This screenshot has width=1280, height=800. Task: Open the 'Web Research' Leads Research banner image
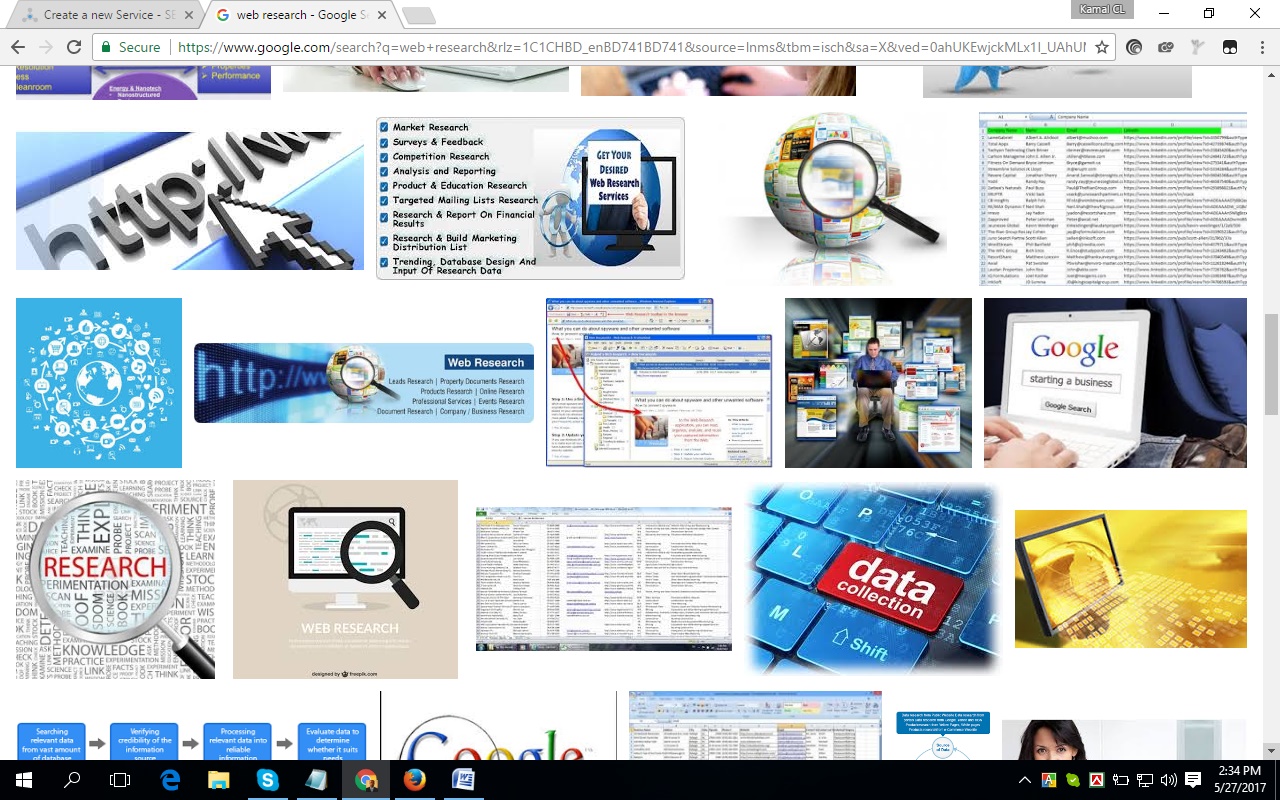coord(364,383)
